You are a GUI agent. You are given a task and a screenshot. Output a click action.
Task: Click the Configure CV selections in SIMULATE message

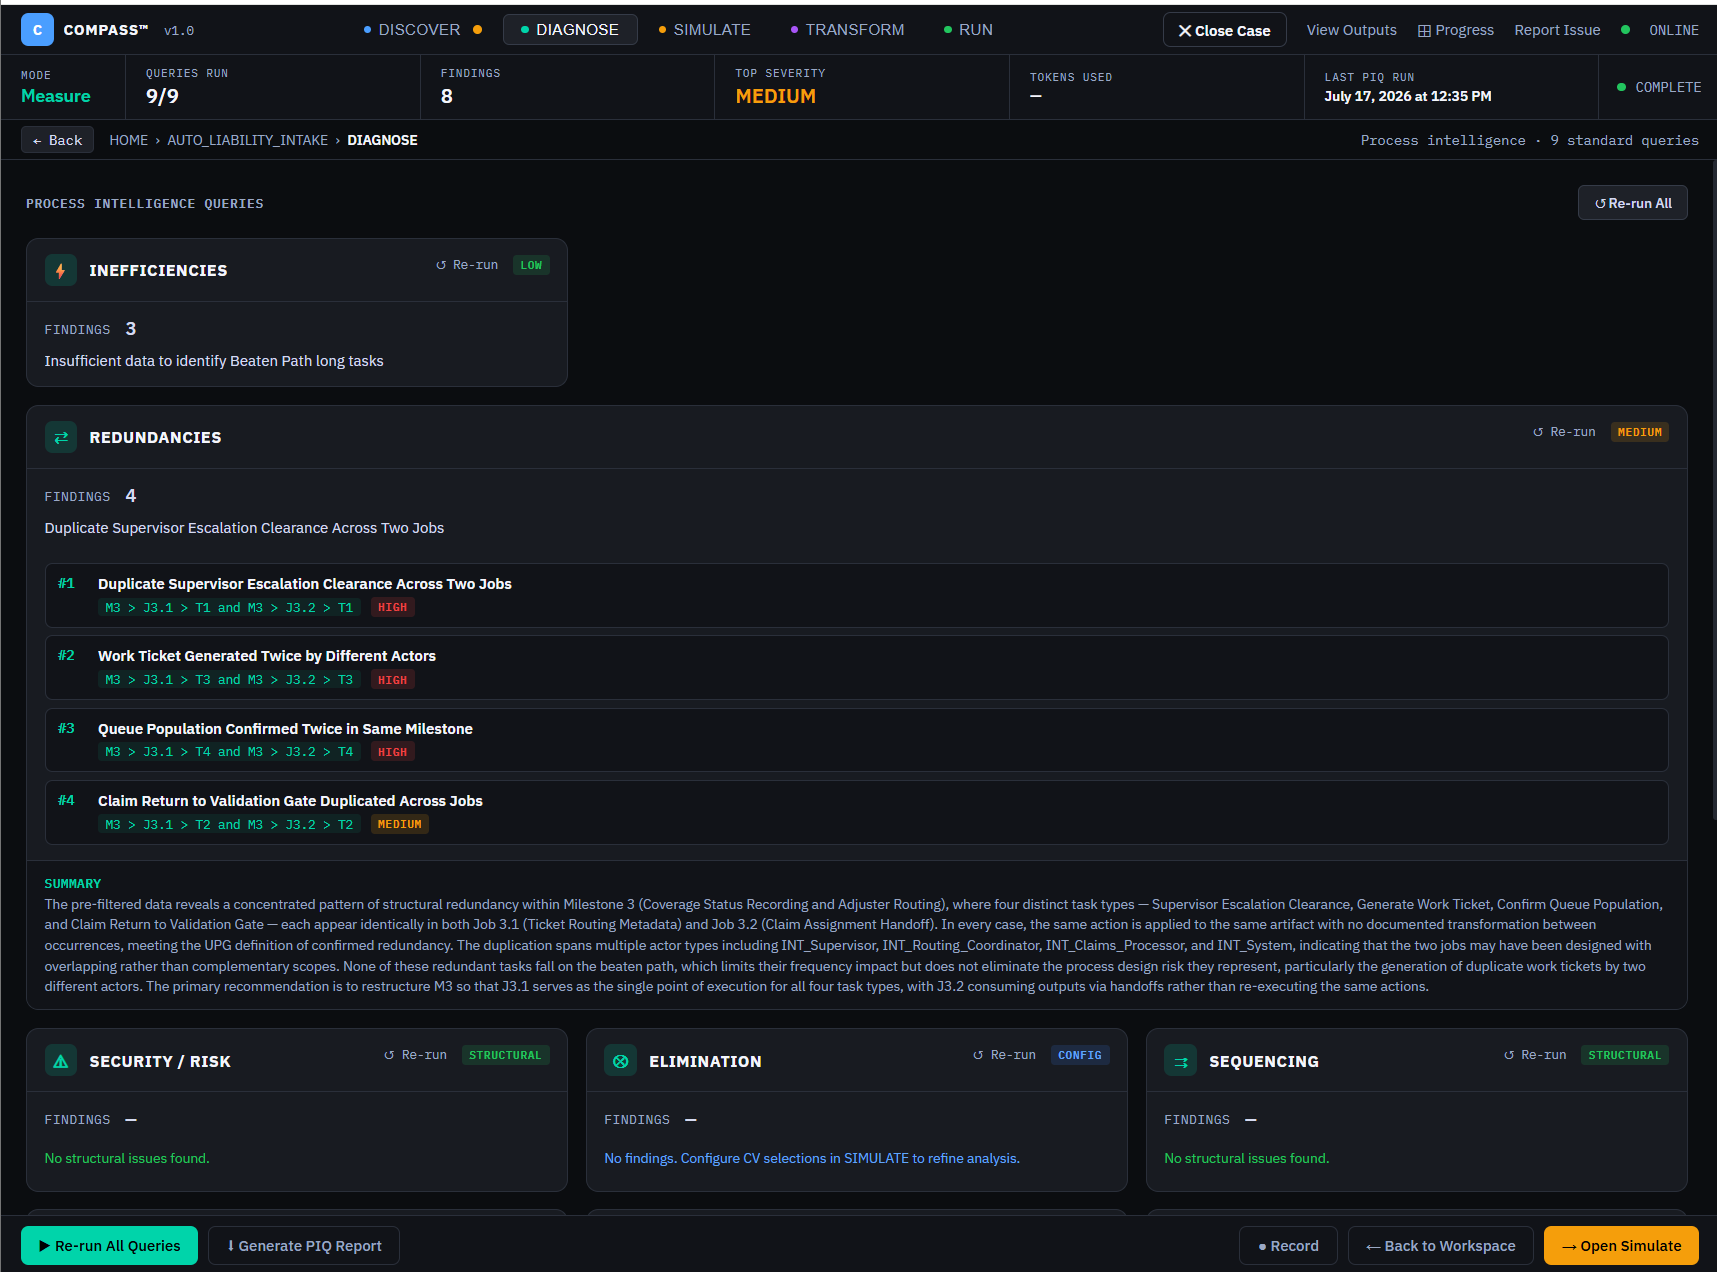(812, 1158)
